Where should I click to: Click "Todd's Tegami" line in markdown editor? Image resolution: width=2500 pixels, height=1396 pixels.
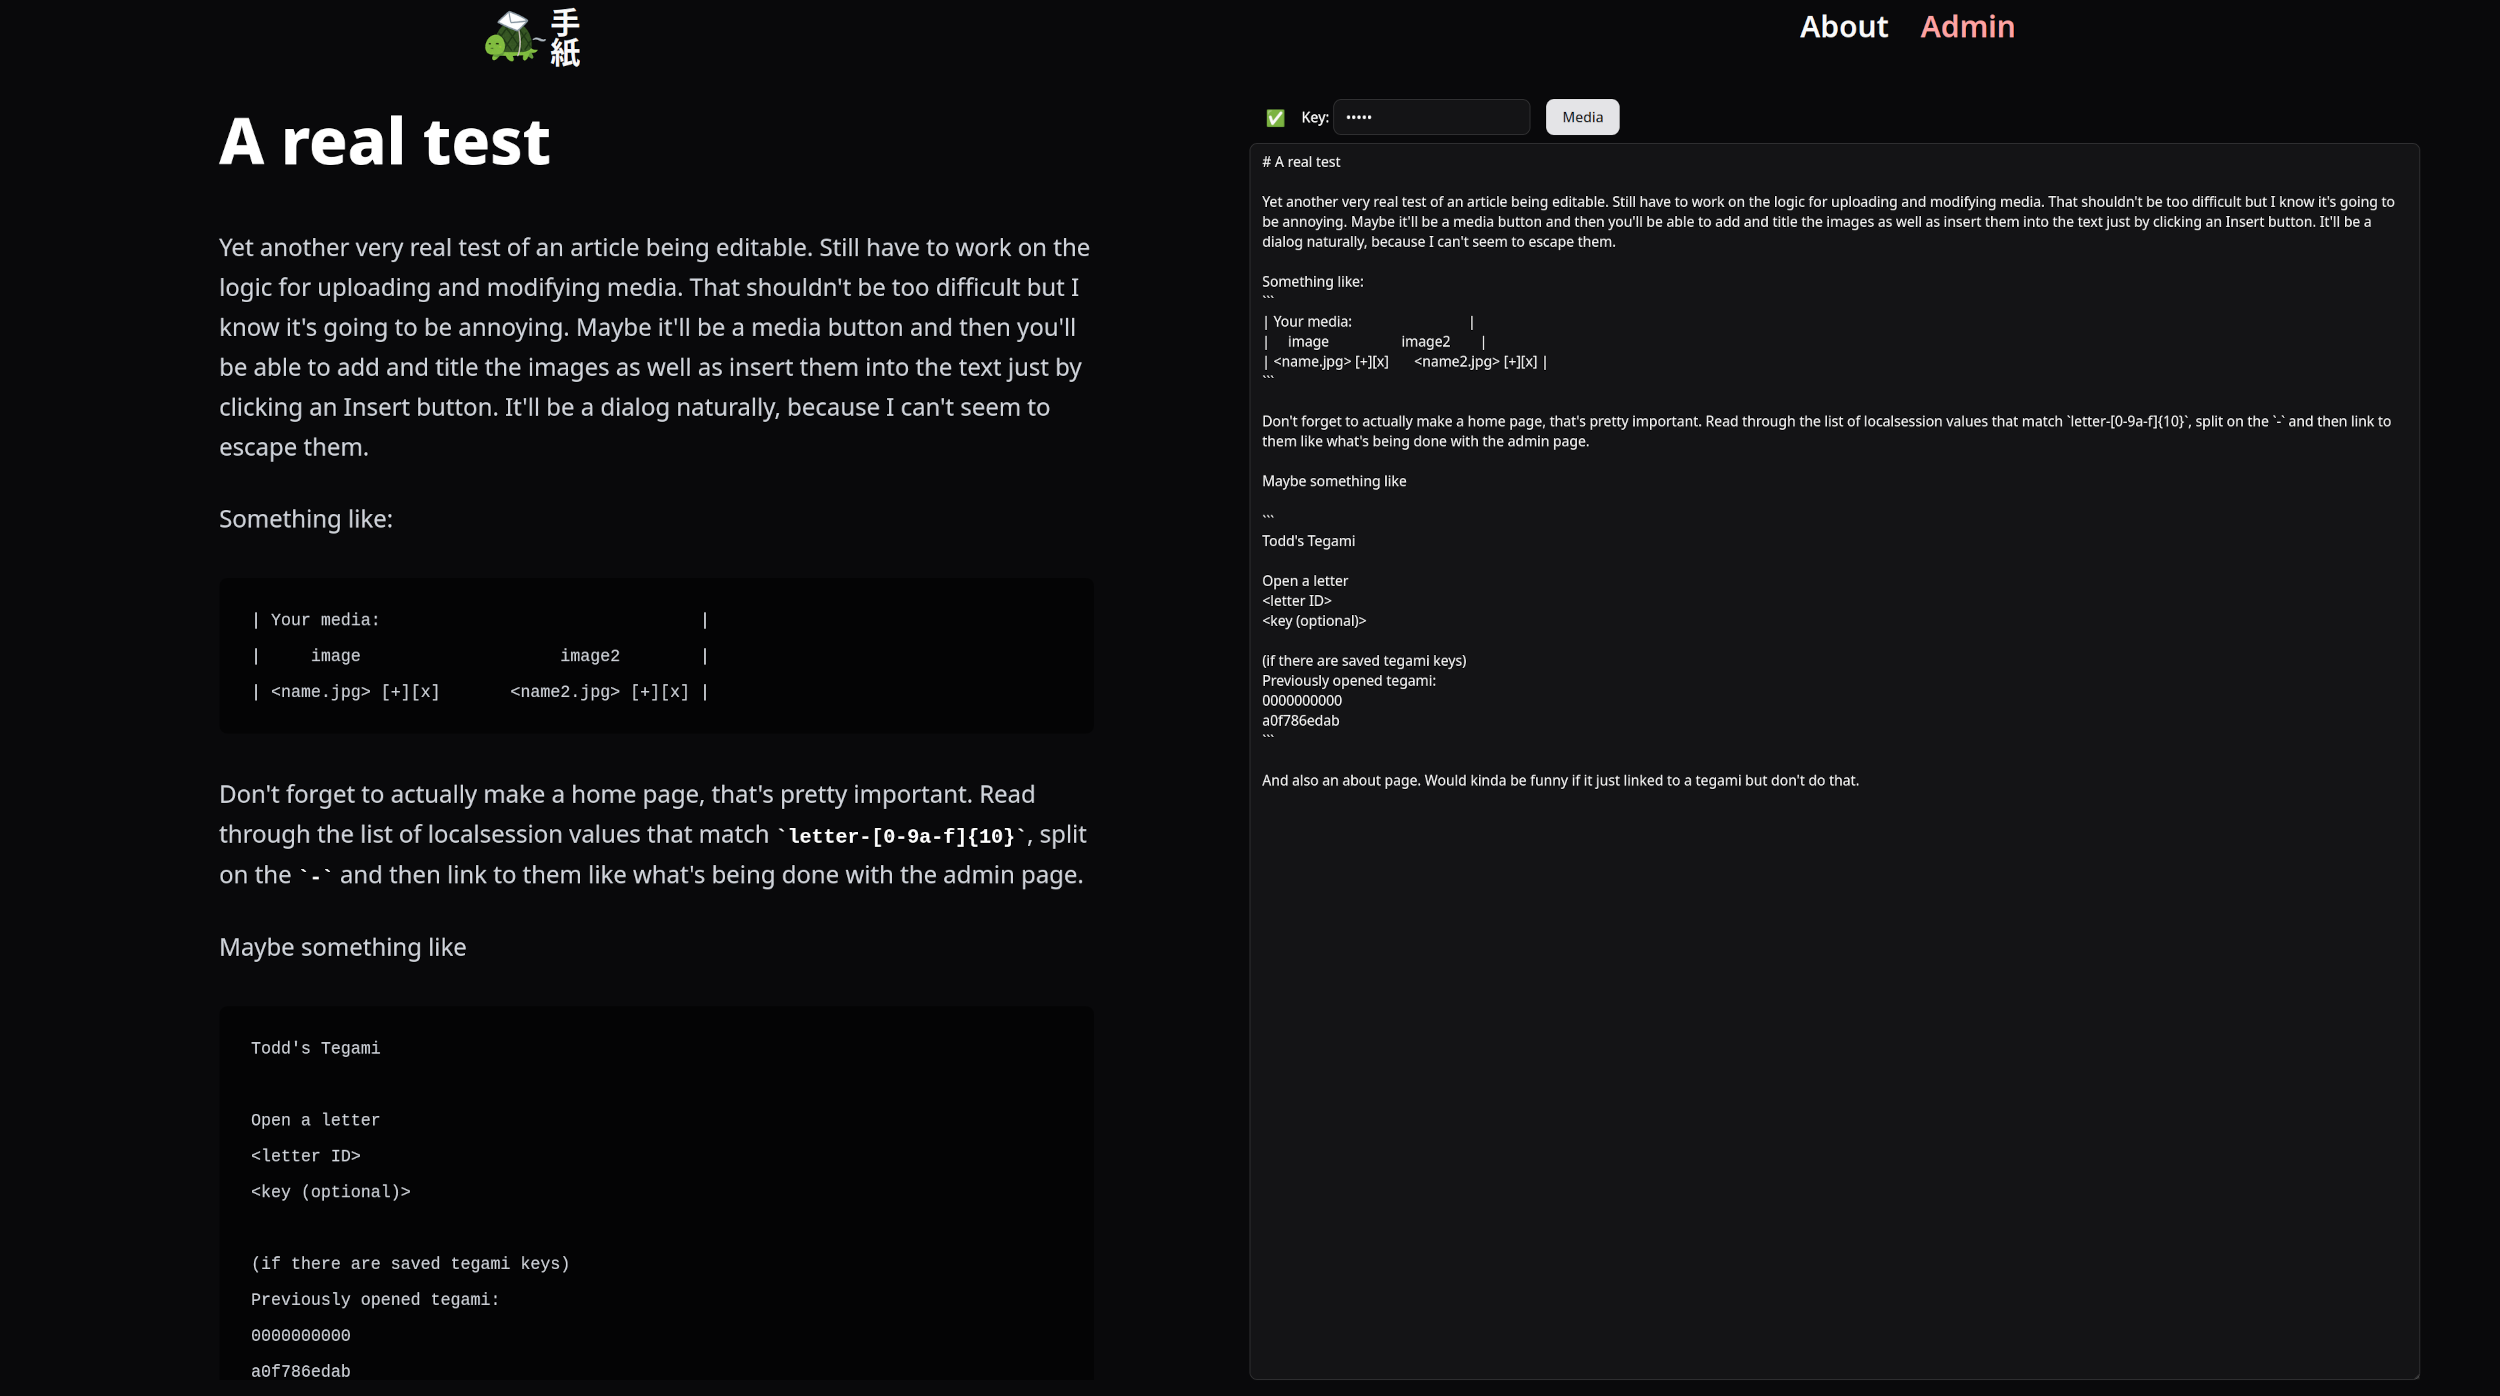pos(1308,541)
